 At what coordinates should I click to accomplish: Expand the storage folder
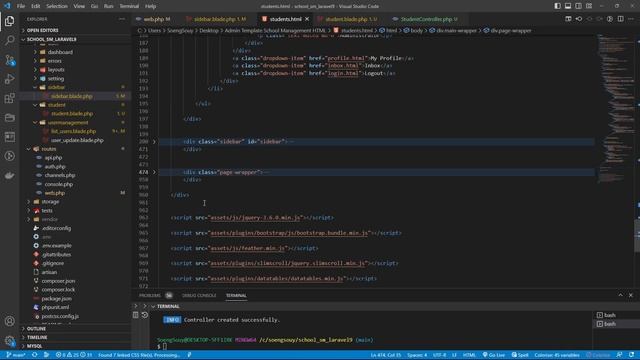pyautogui.click(x=50, y=202)
